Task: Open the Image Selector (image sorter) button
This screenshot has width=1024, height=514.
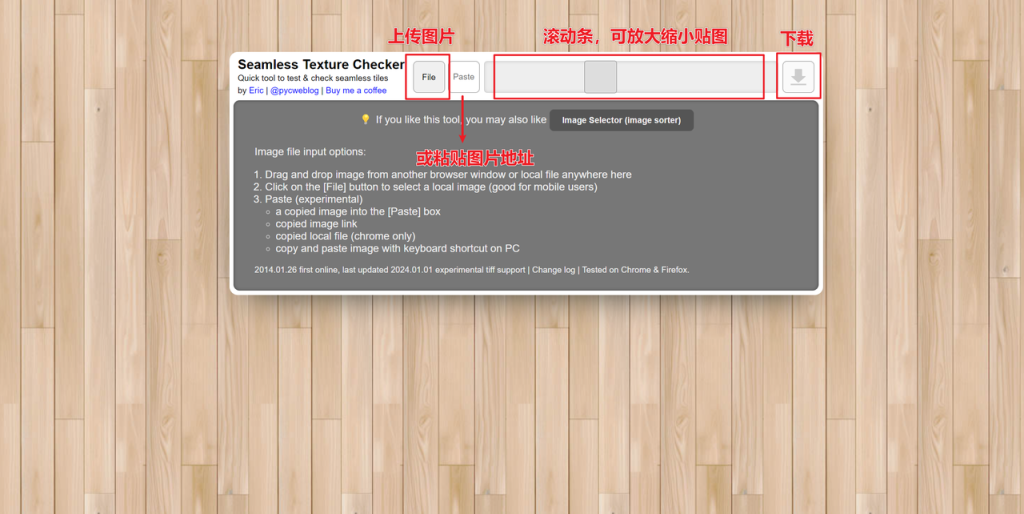Action: click(621, 120)
